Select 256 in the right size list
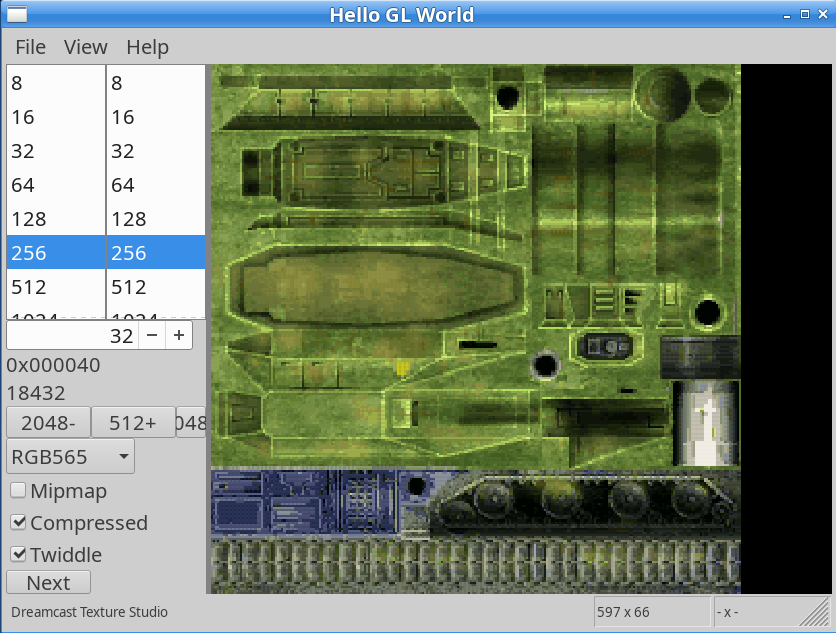836x633 pixels. tap(156, 252)
